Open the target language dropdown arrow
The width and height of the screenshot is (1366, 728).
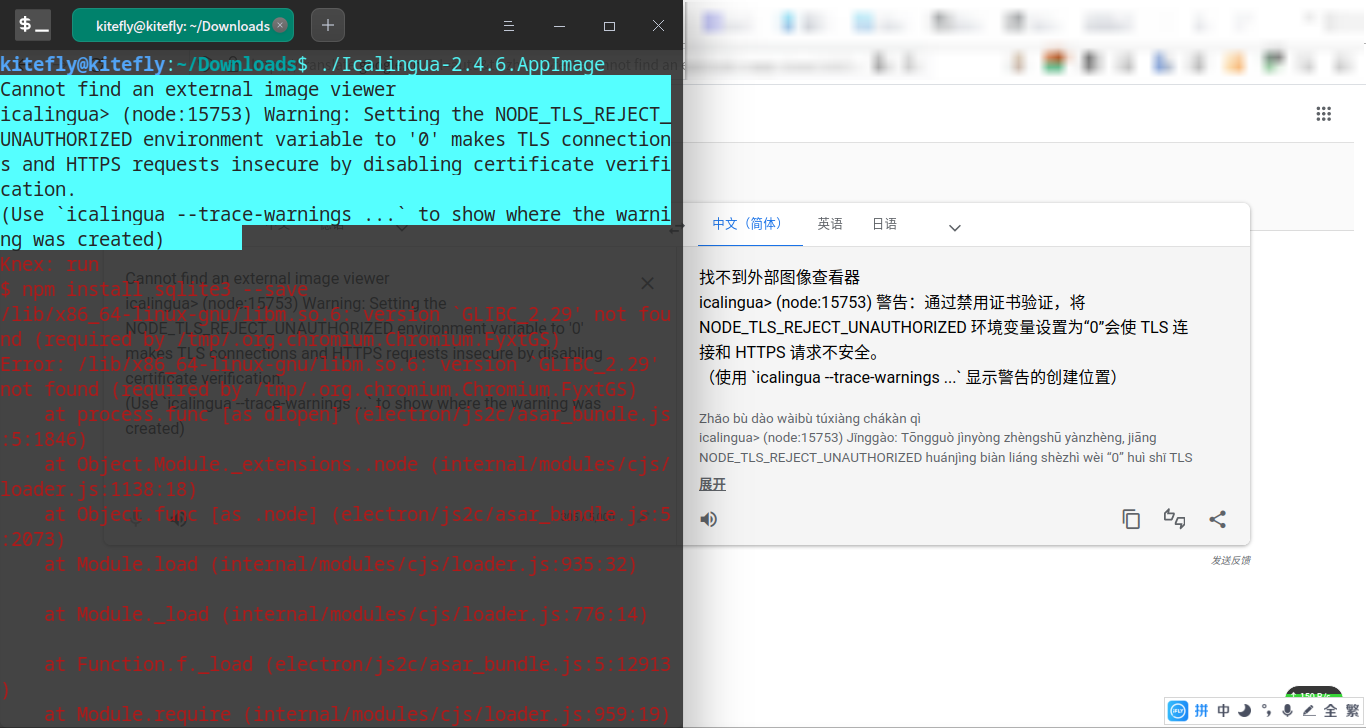coord(954,226)
